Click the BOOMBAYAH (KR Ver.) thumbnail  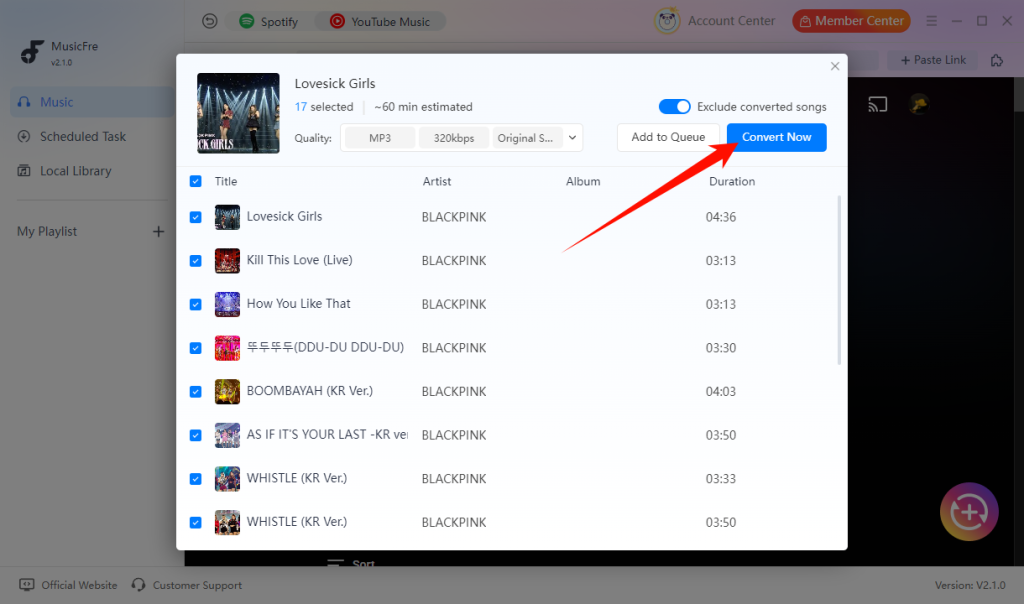pyautogui.click(x=227, y=392)
